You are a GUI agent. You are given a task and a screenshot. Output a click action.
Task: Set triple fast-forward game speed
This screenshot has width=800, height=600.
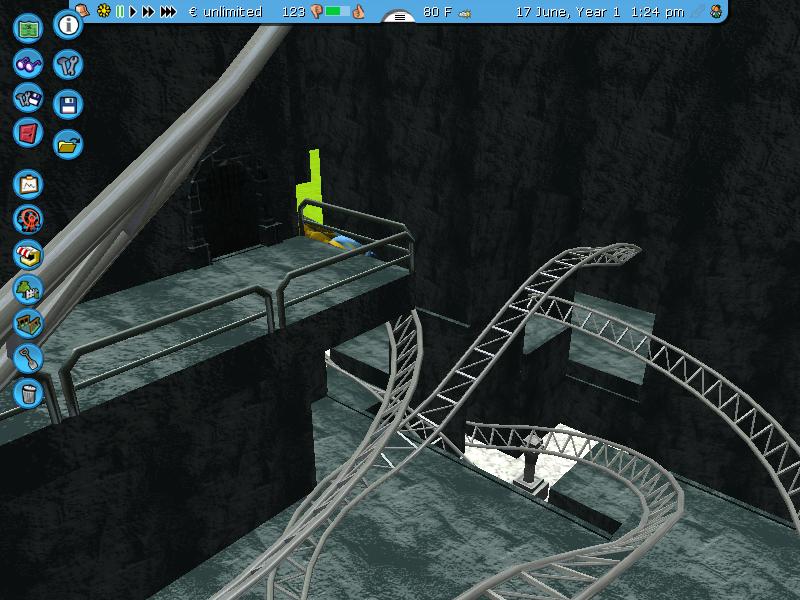168,11
